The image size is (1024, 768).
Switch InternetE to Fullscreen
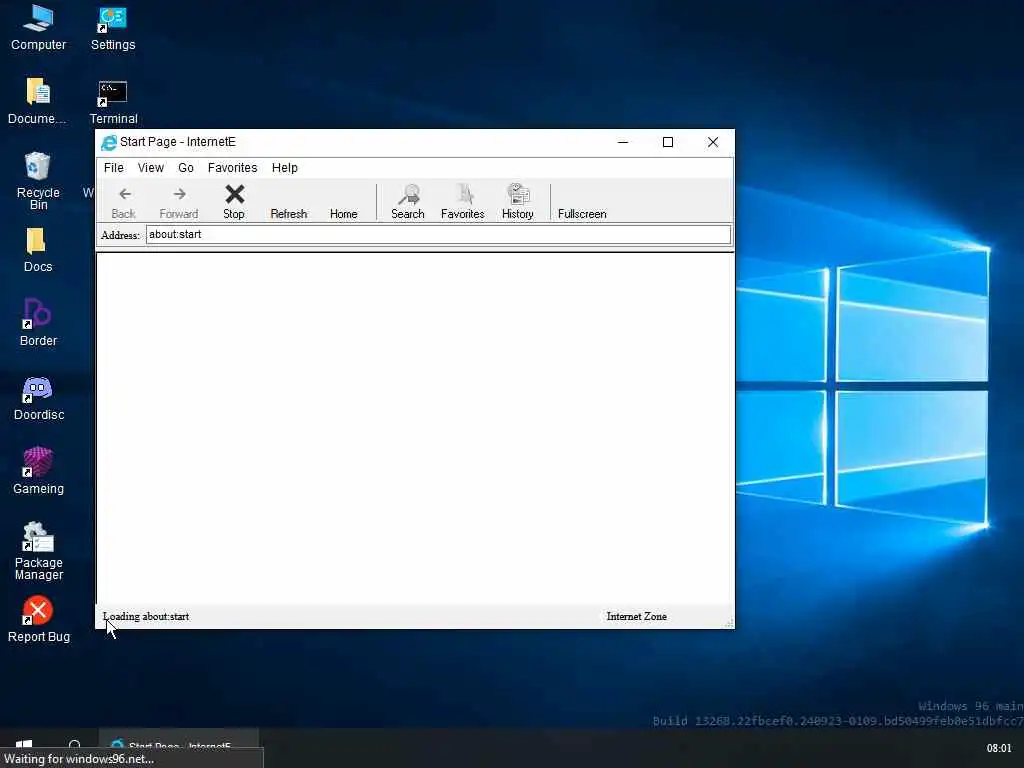(x=583, y=214)
